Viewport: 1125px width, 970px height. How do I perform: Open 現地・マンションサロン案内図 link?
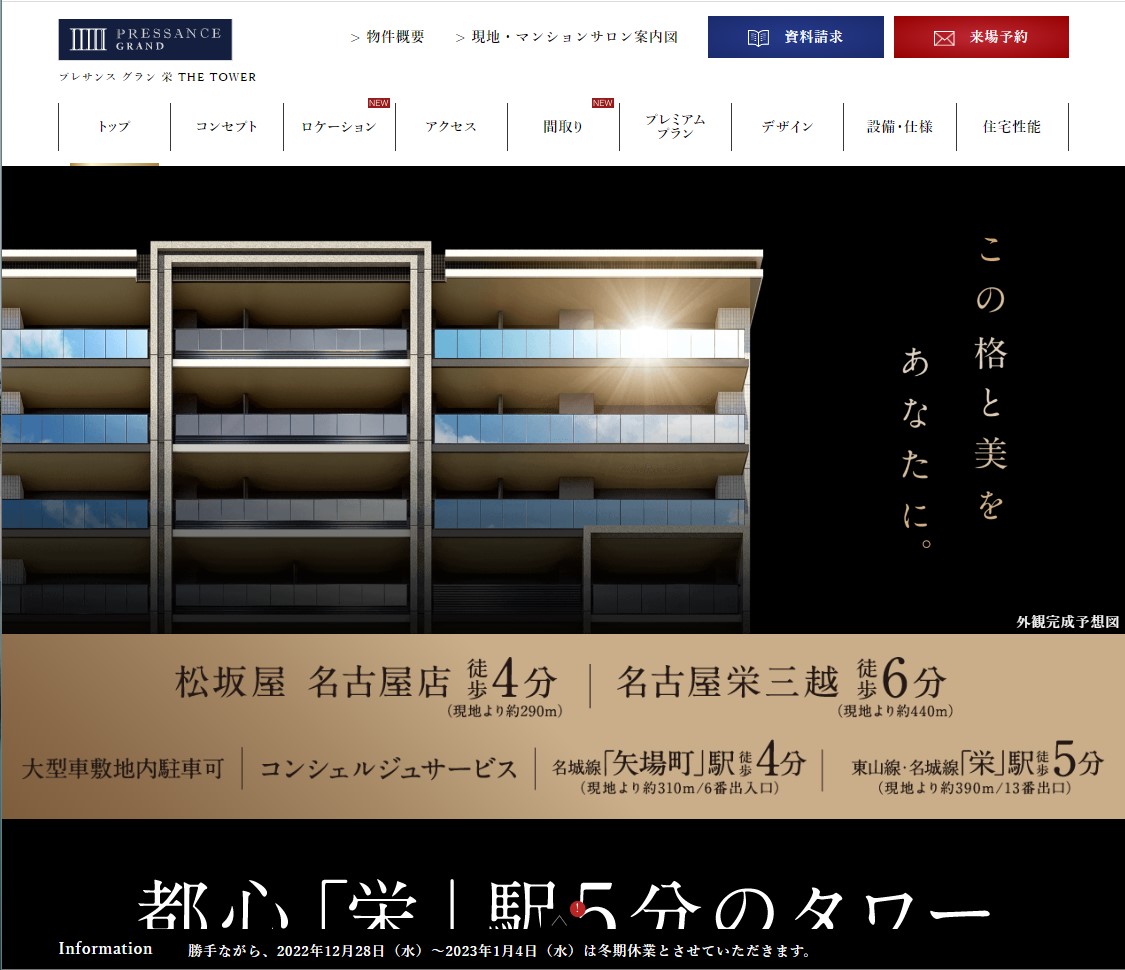point(567,37)
